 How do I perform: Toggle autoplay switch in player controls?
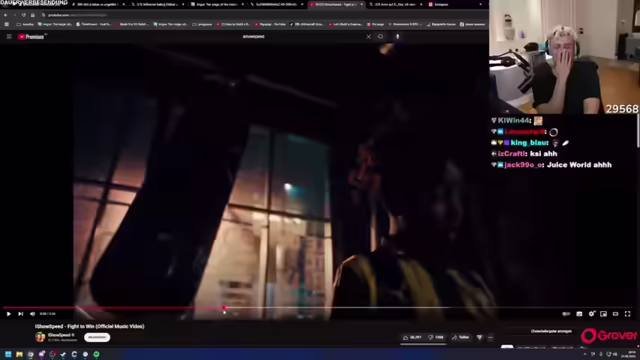tap(566, 314)
